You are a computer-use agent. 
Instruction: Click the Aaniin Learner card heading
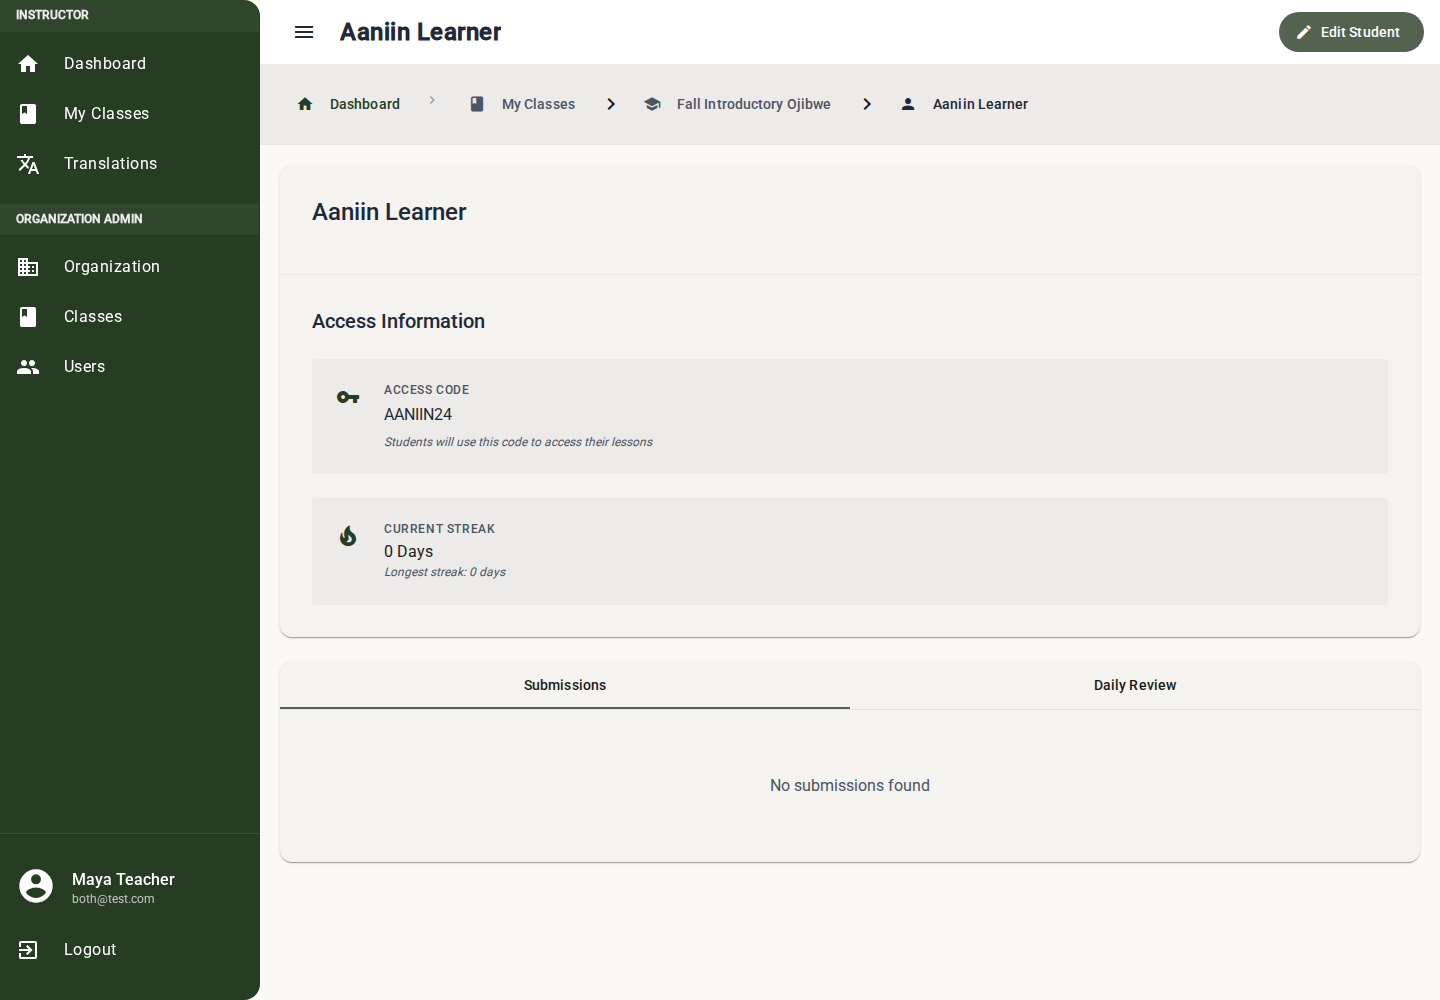point(389,212)
